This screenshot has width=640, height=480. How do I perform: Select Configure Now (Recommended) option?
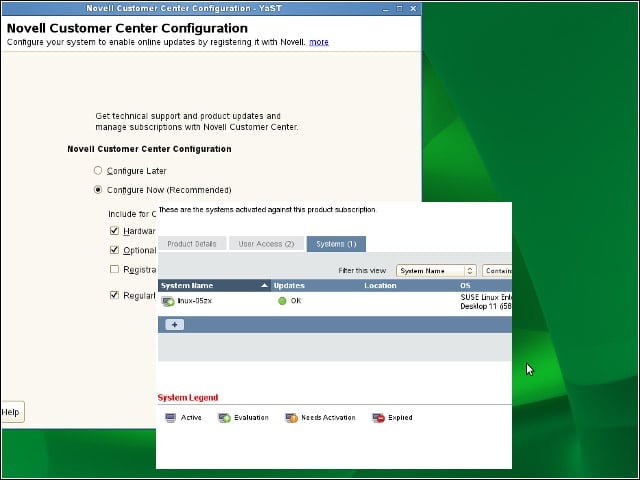tap(98, 190)
